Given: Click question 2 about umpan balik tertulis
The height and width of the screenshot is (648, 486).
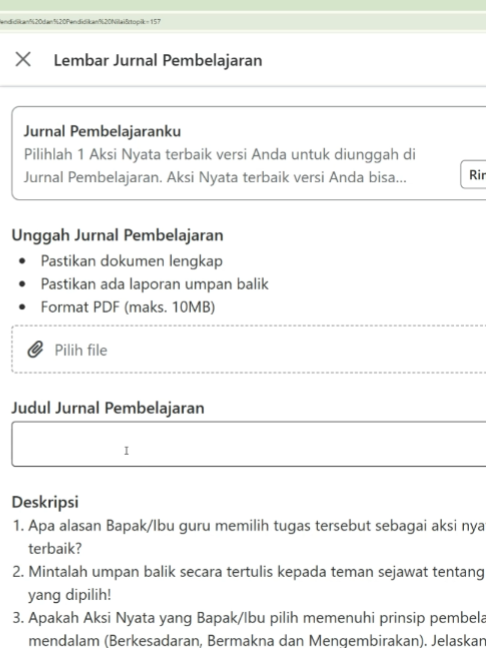Looking at the screenshot, I should [x=249, y=584].
